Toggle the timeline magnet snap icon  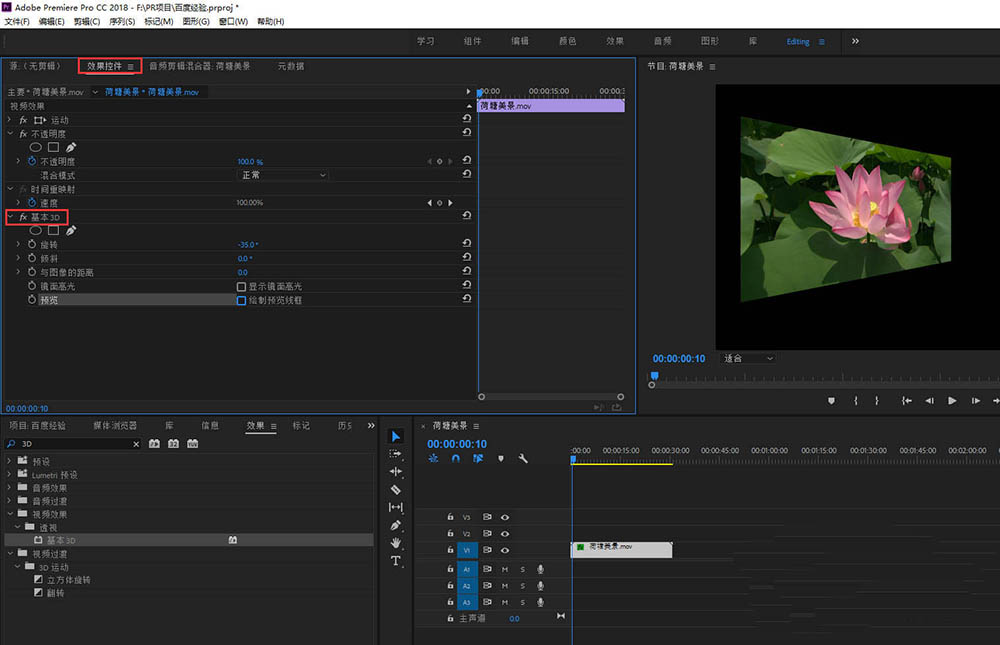[x=455, y=459]
